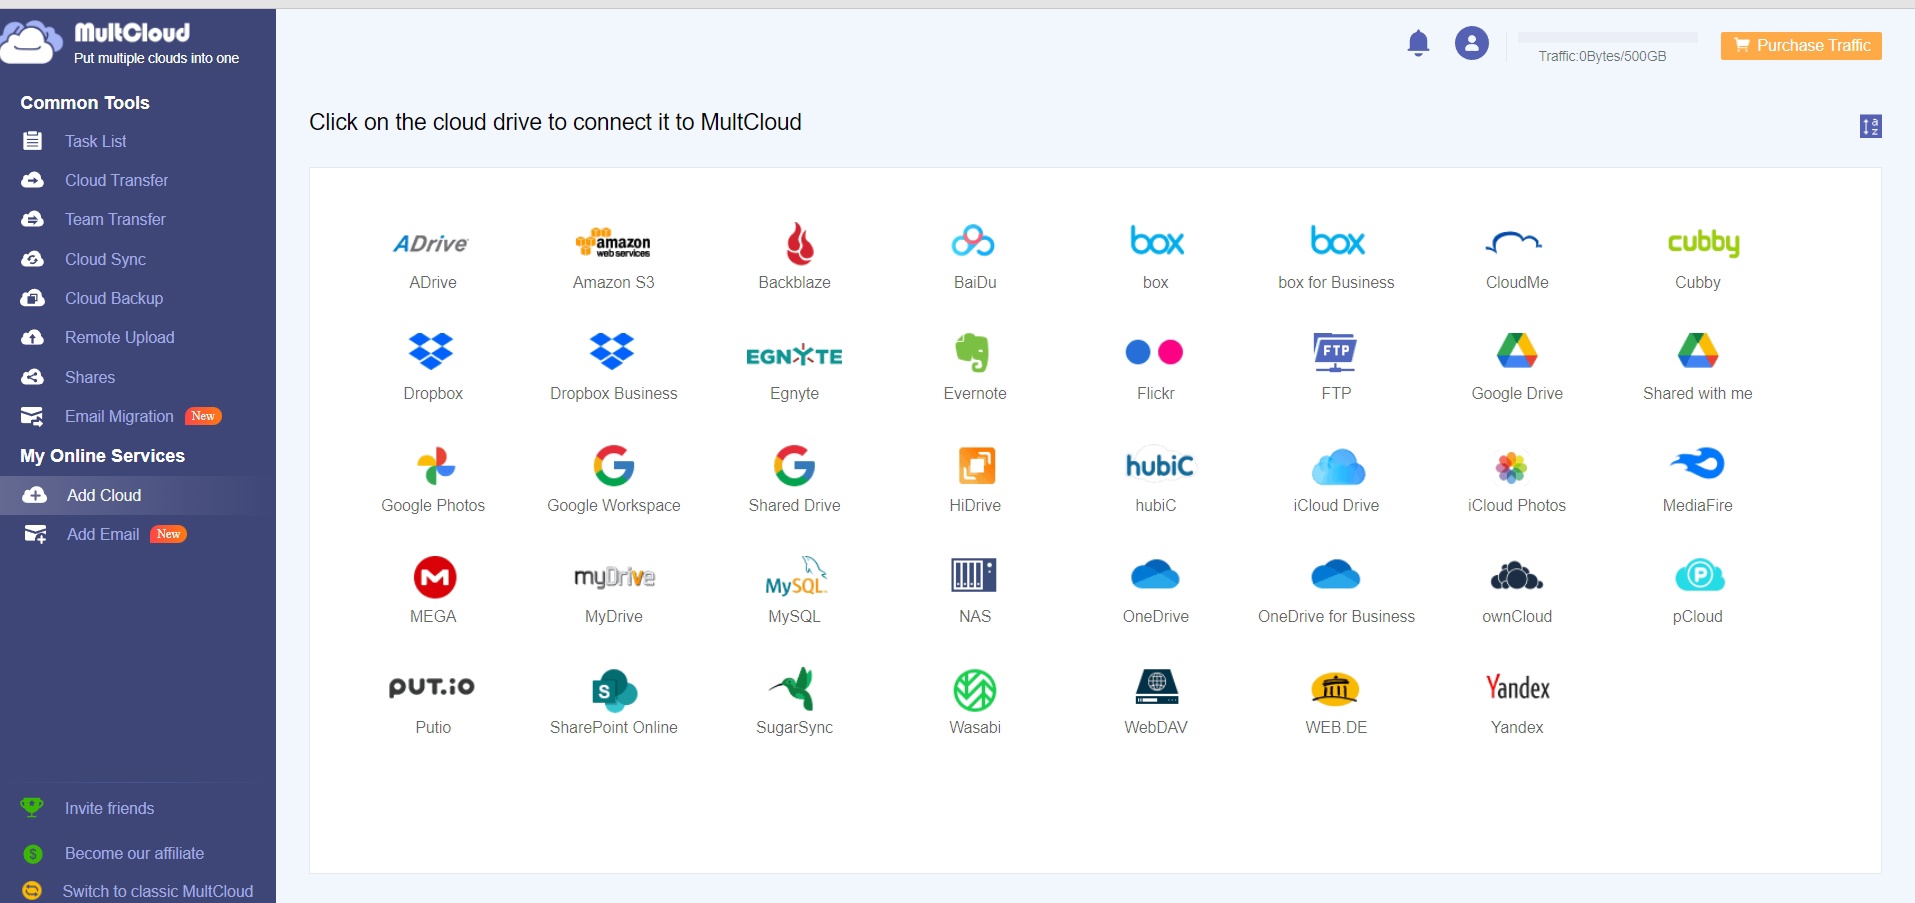Select iCloud Photos
This screenshot has height=903, width=1915.
1511,467
